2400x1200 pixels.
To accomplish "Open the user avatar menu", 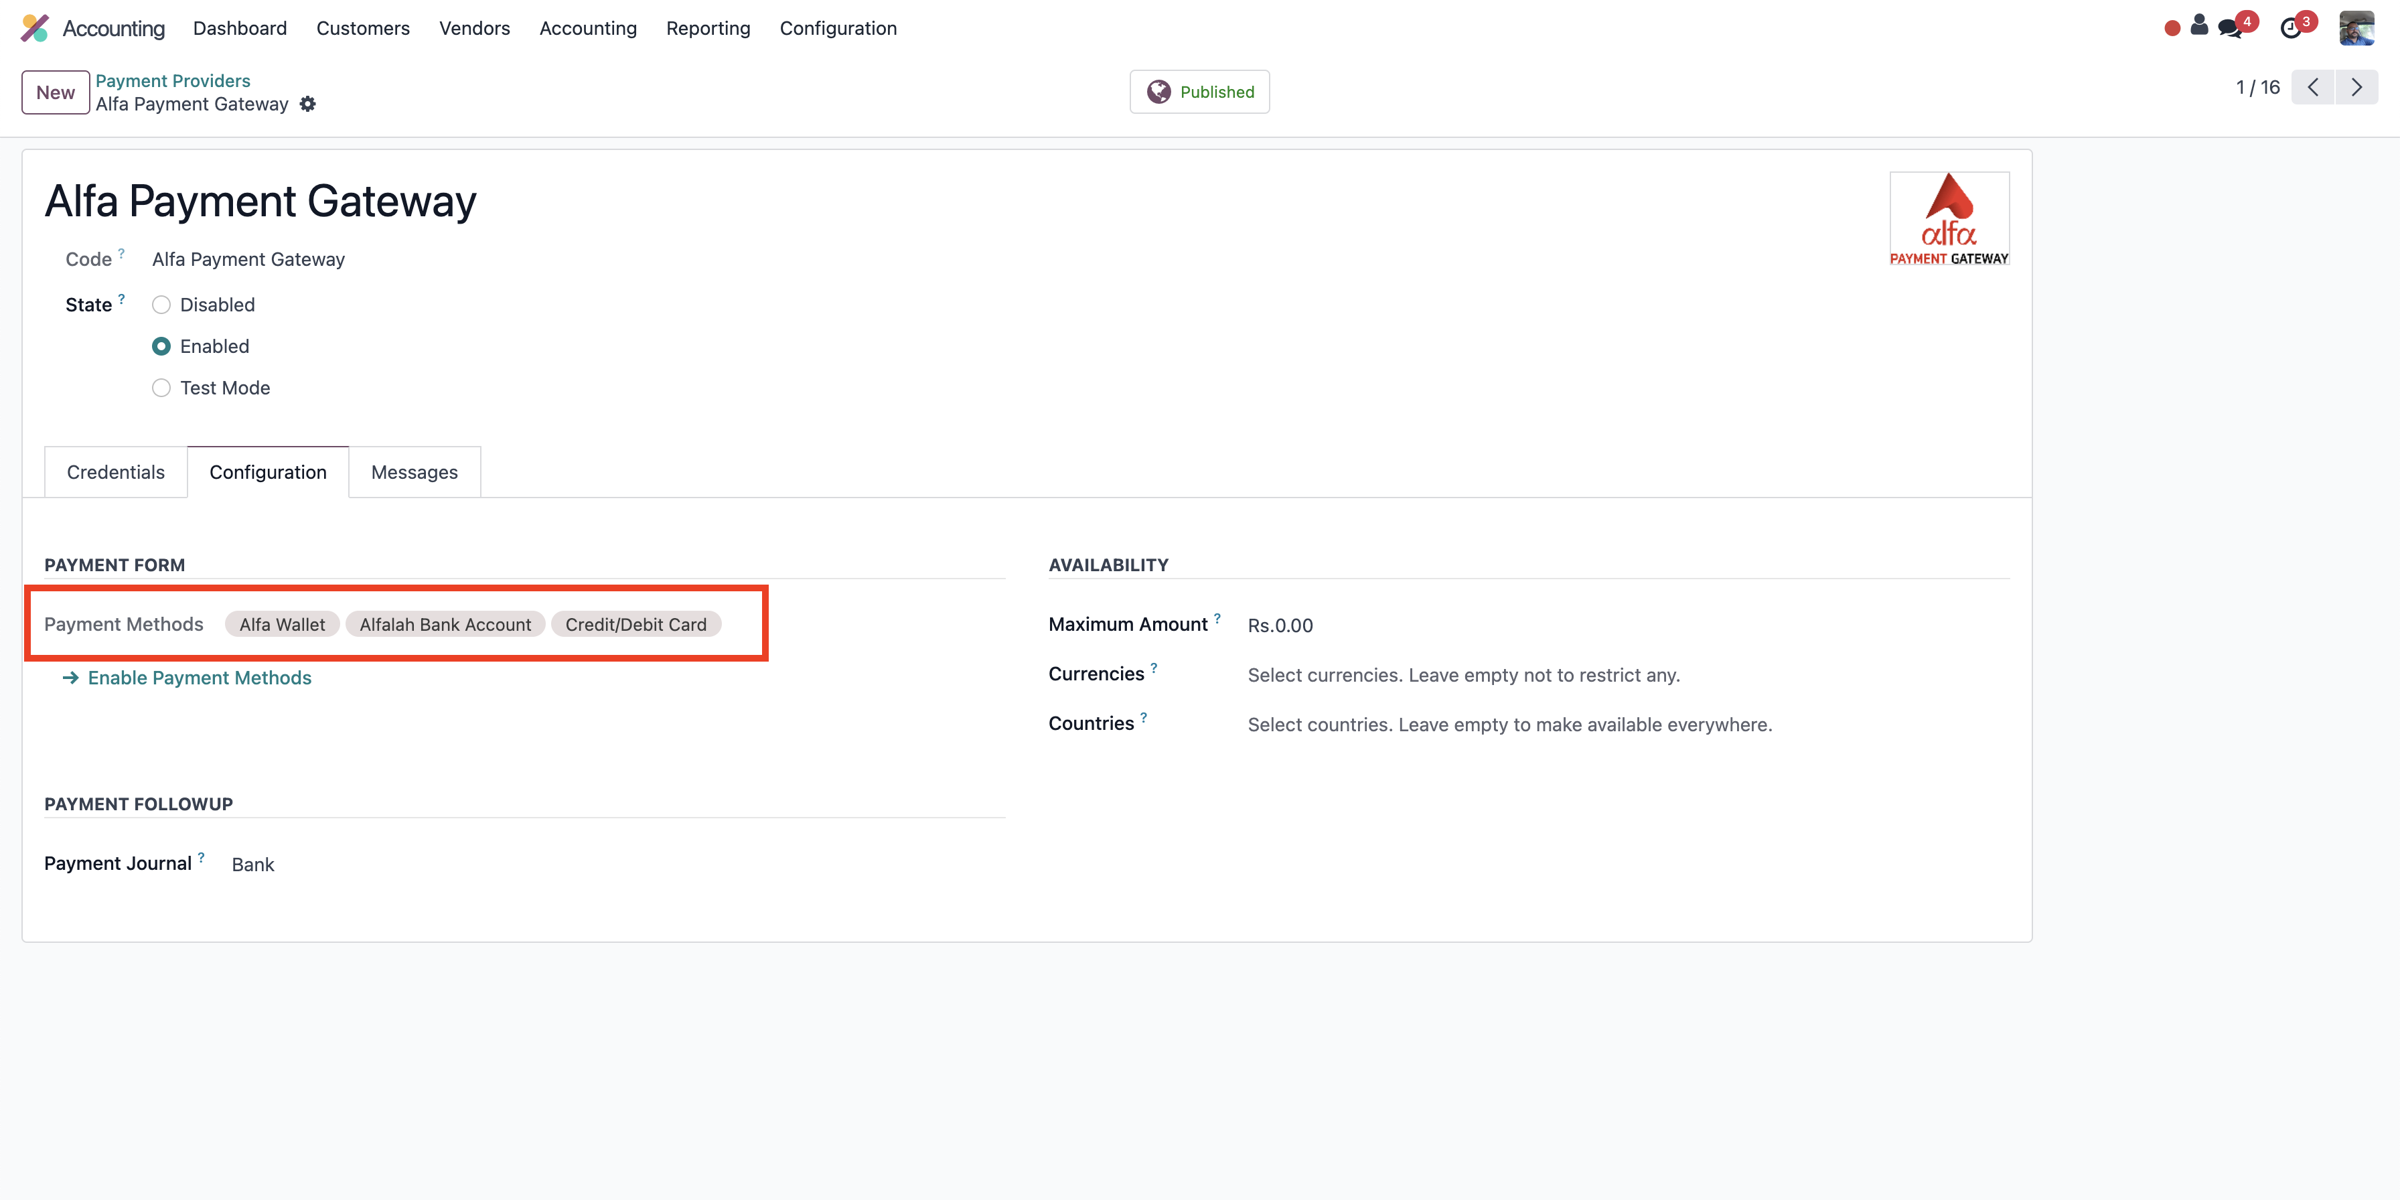I will 2357,28.
